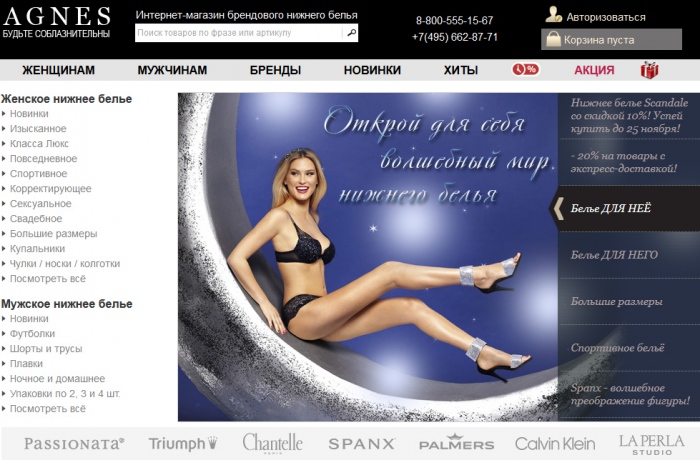The height and width of the screenshot is (460, 700).
Task: Open the Triumph brand logo
Action: pos(183,443)
